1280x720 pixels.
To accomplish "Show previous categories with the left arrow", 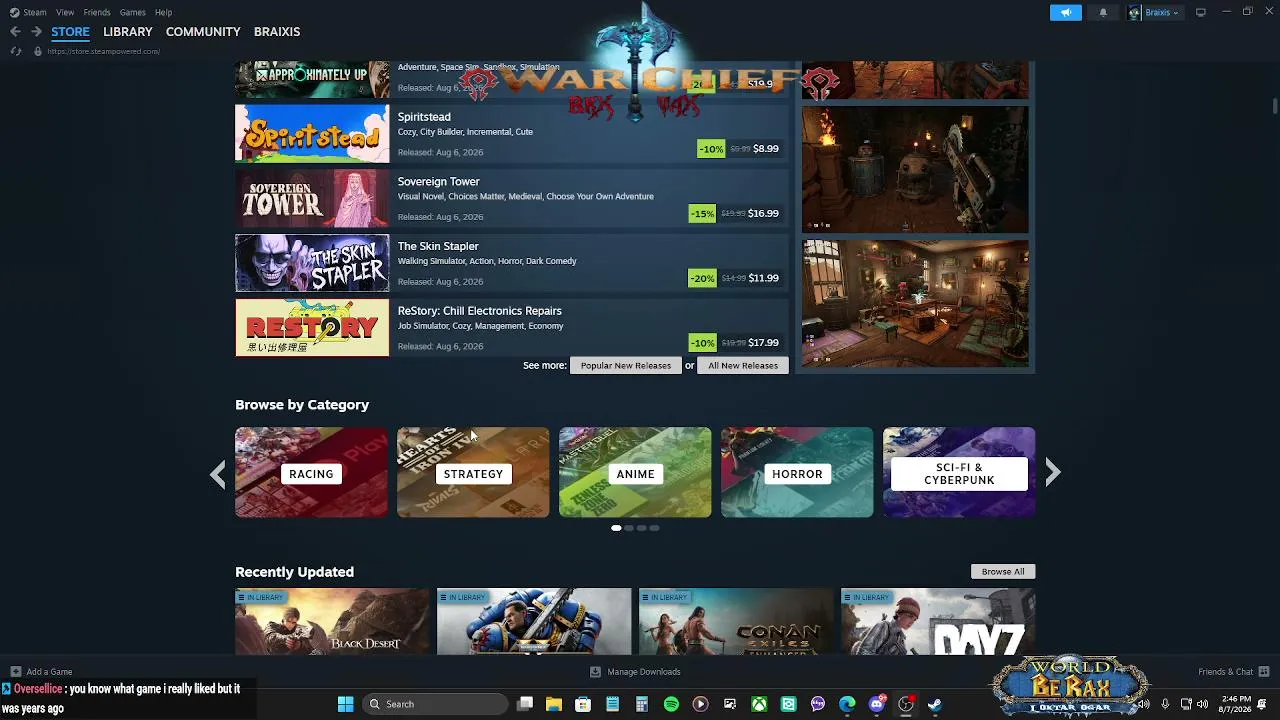I will (x=218, y=473).
